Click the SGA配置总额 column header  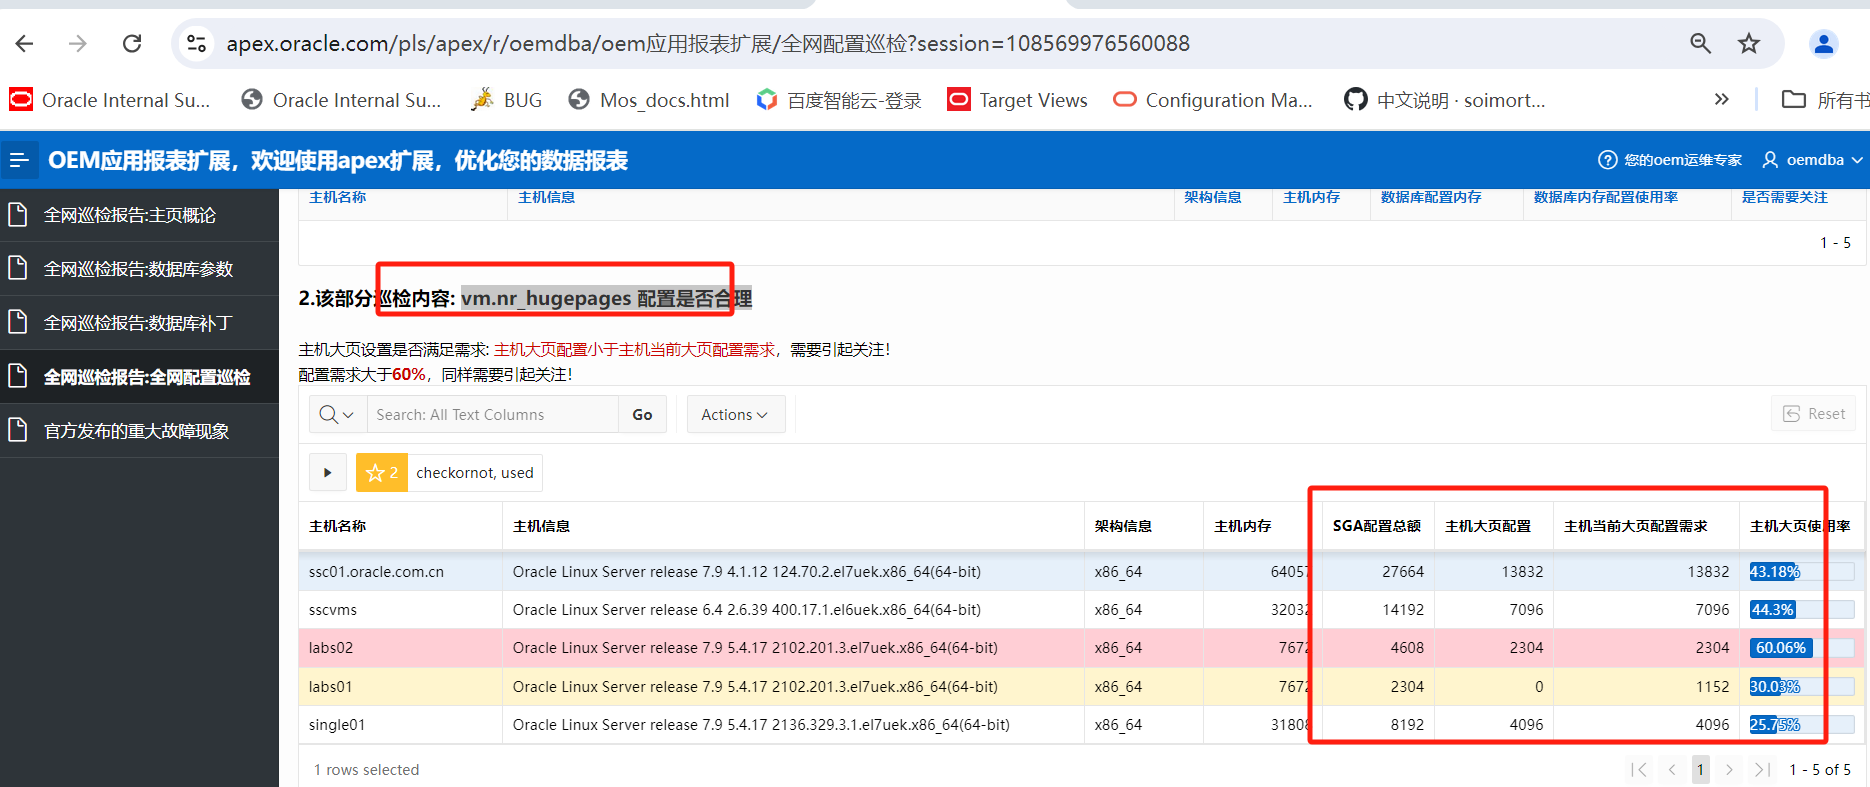[x=1377, y=526]
